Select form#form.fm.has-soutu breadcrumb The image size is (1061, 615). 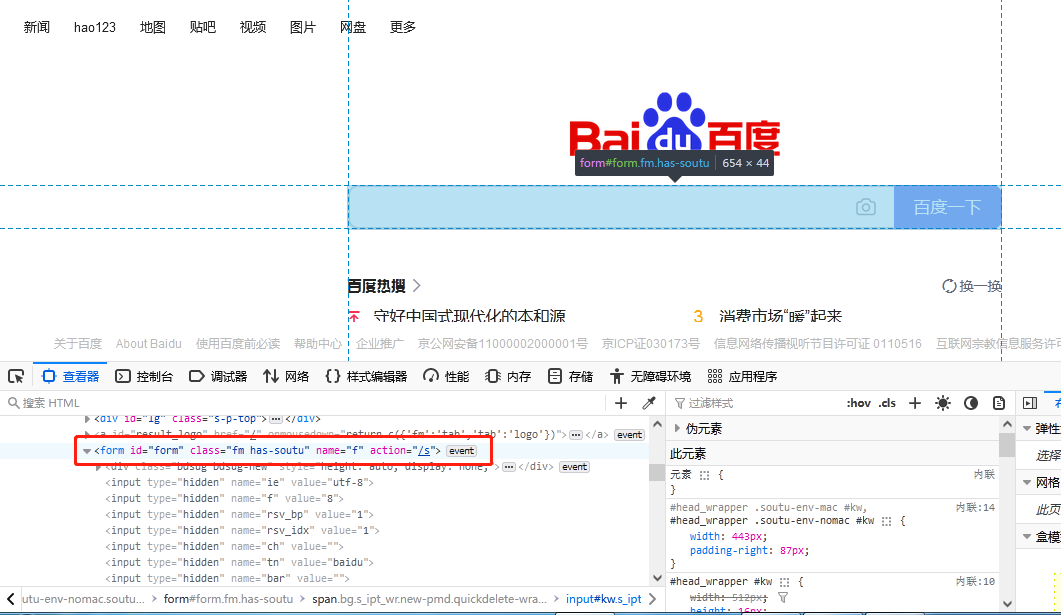(x=228, y=599)
